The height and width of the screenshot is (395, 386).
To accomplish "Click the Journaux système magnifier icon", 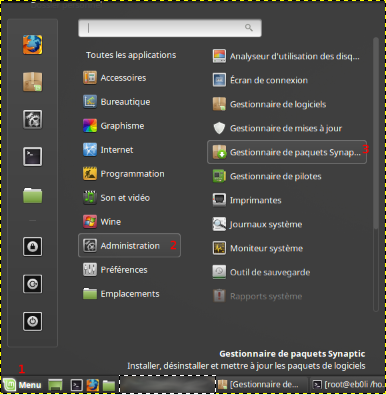I will coord(219,224).
